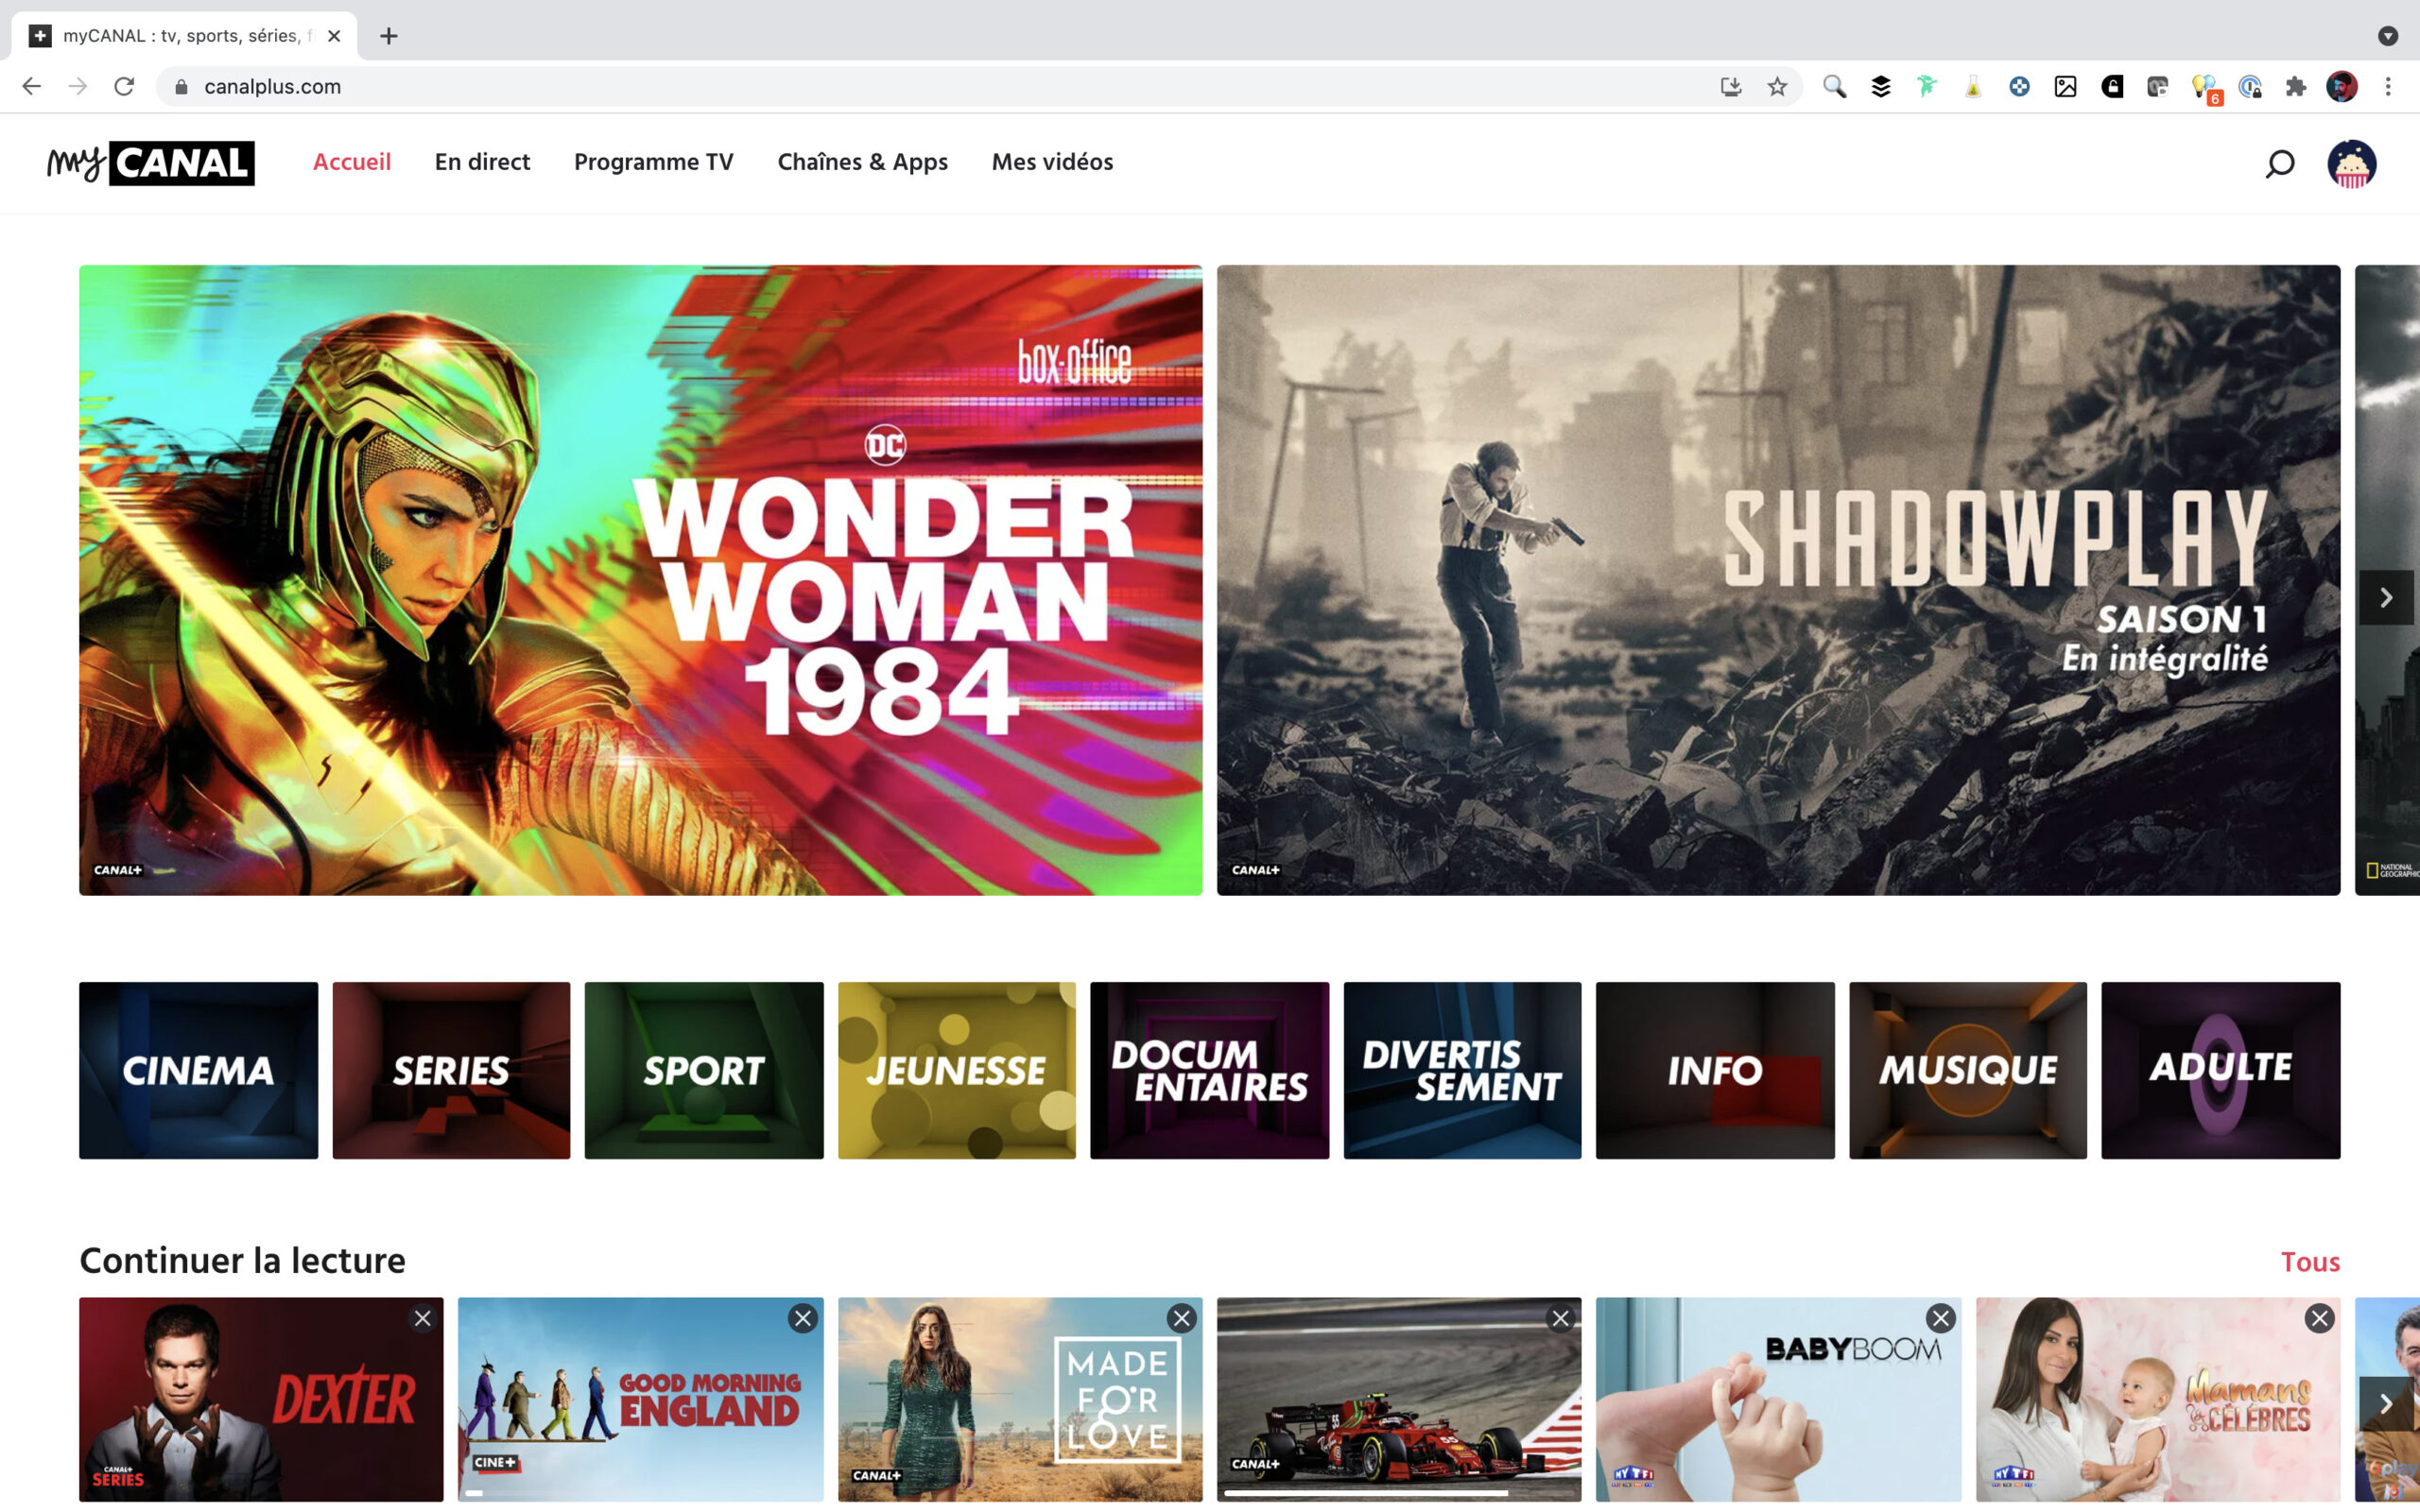This screenshot has width=2420, height=1512.
Task: Click the magnifier extension icon in the toolbar
Action: [x=1834, y=87]
